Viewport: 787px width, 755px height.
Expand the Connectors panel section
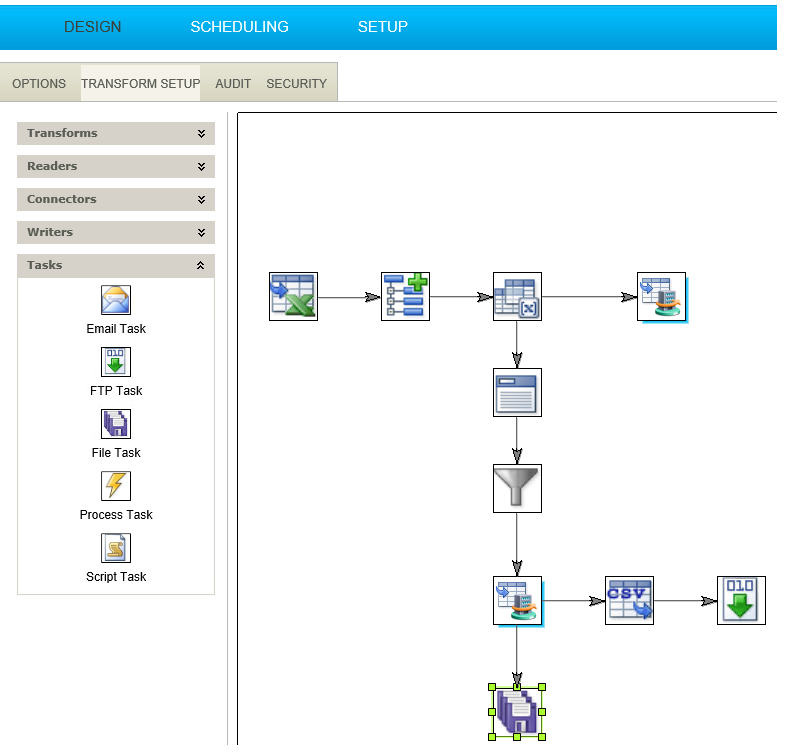(201, 200)
